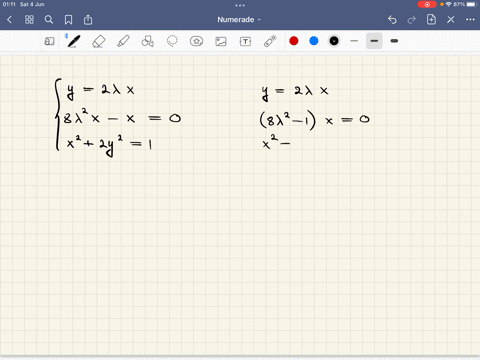
Task: Add a new page
Action: (431, 20)
